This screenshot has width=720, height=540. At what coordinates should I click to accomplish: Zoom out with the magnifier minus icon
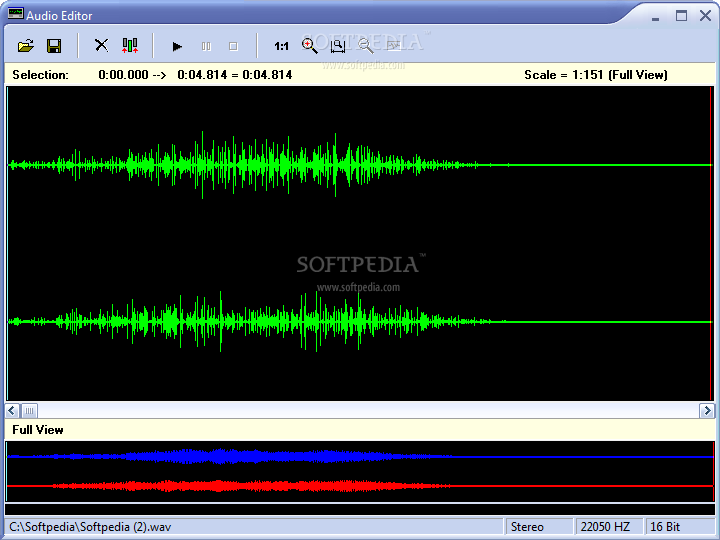point(366,46)
